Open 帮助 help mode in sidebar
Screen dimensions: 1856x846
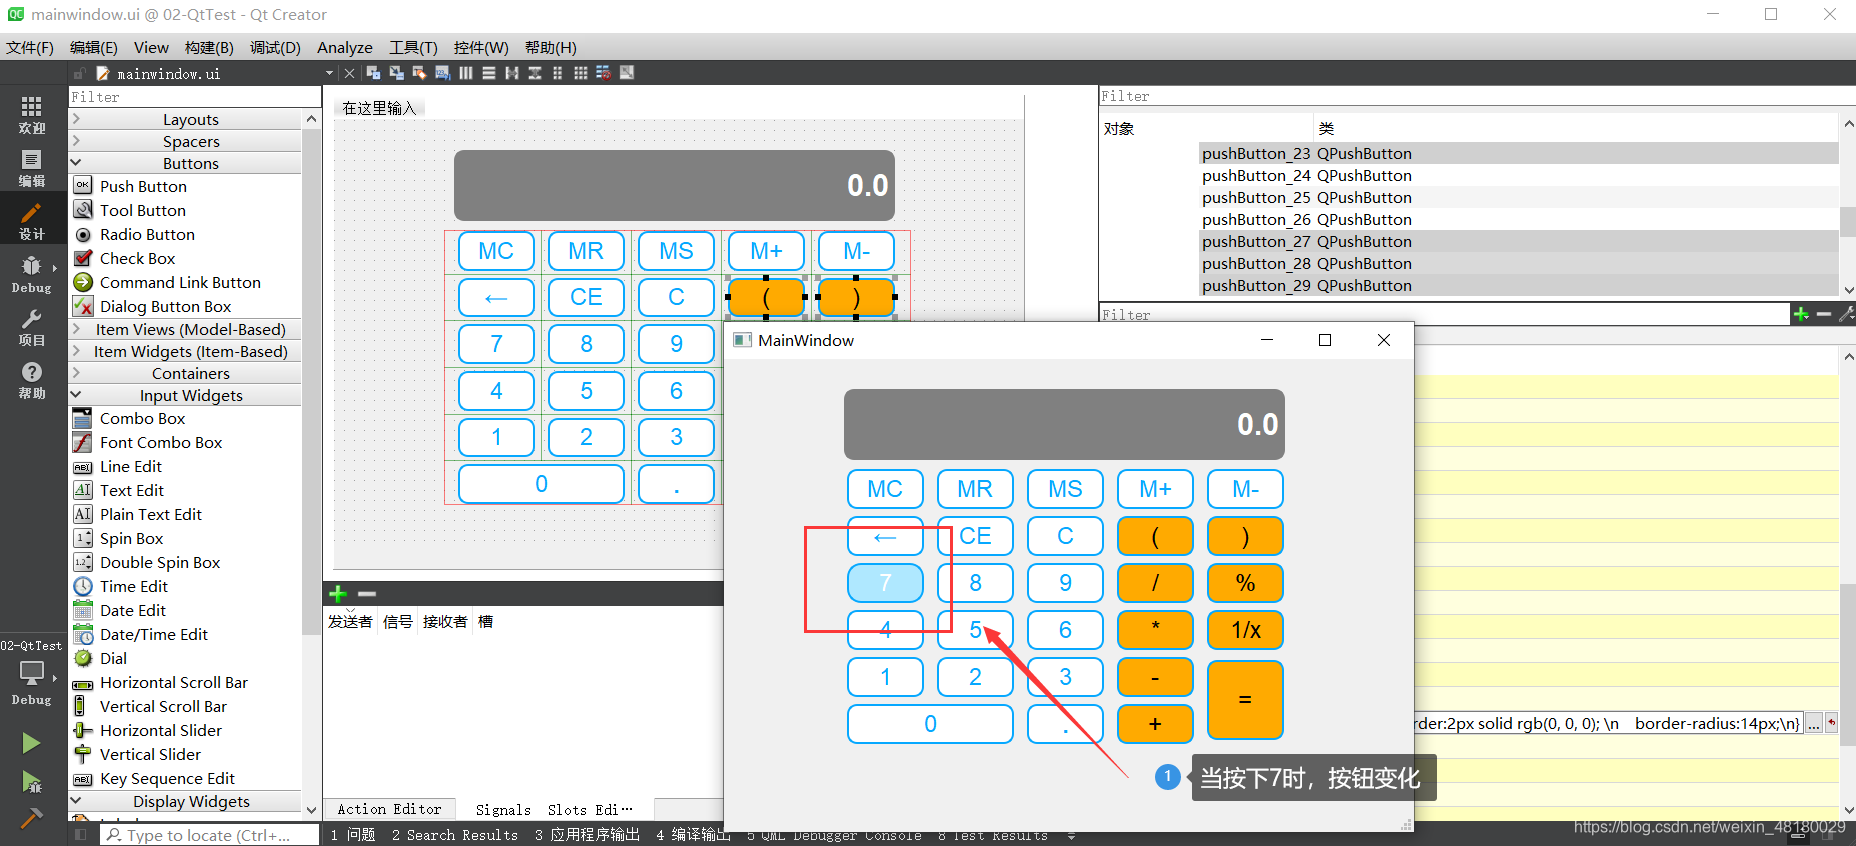[32, 380]
